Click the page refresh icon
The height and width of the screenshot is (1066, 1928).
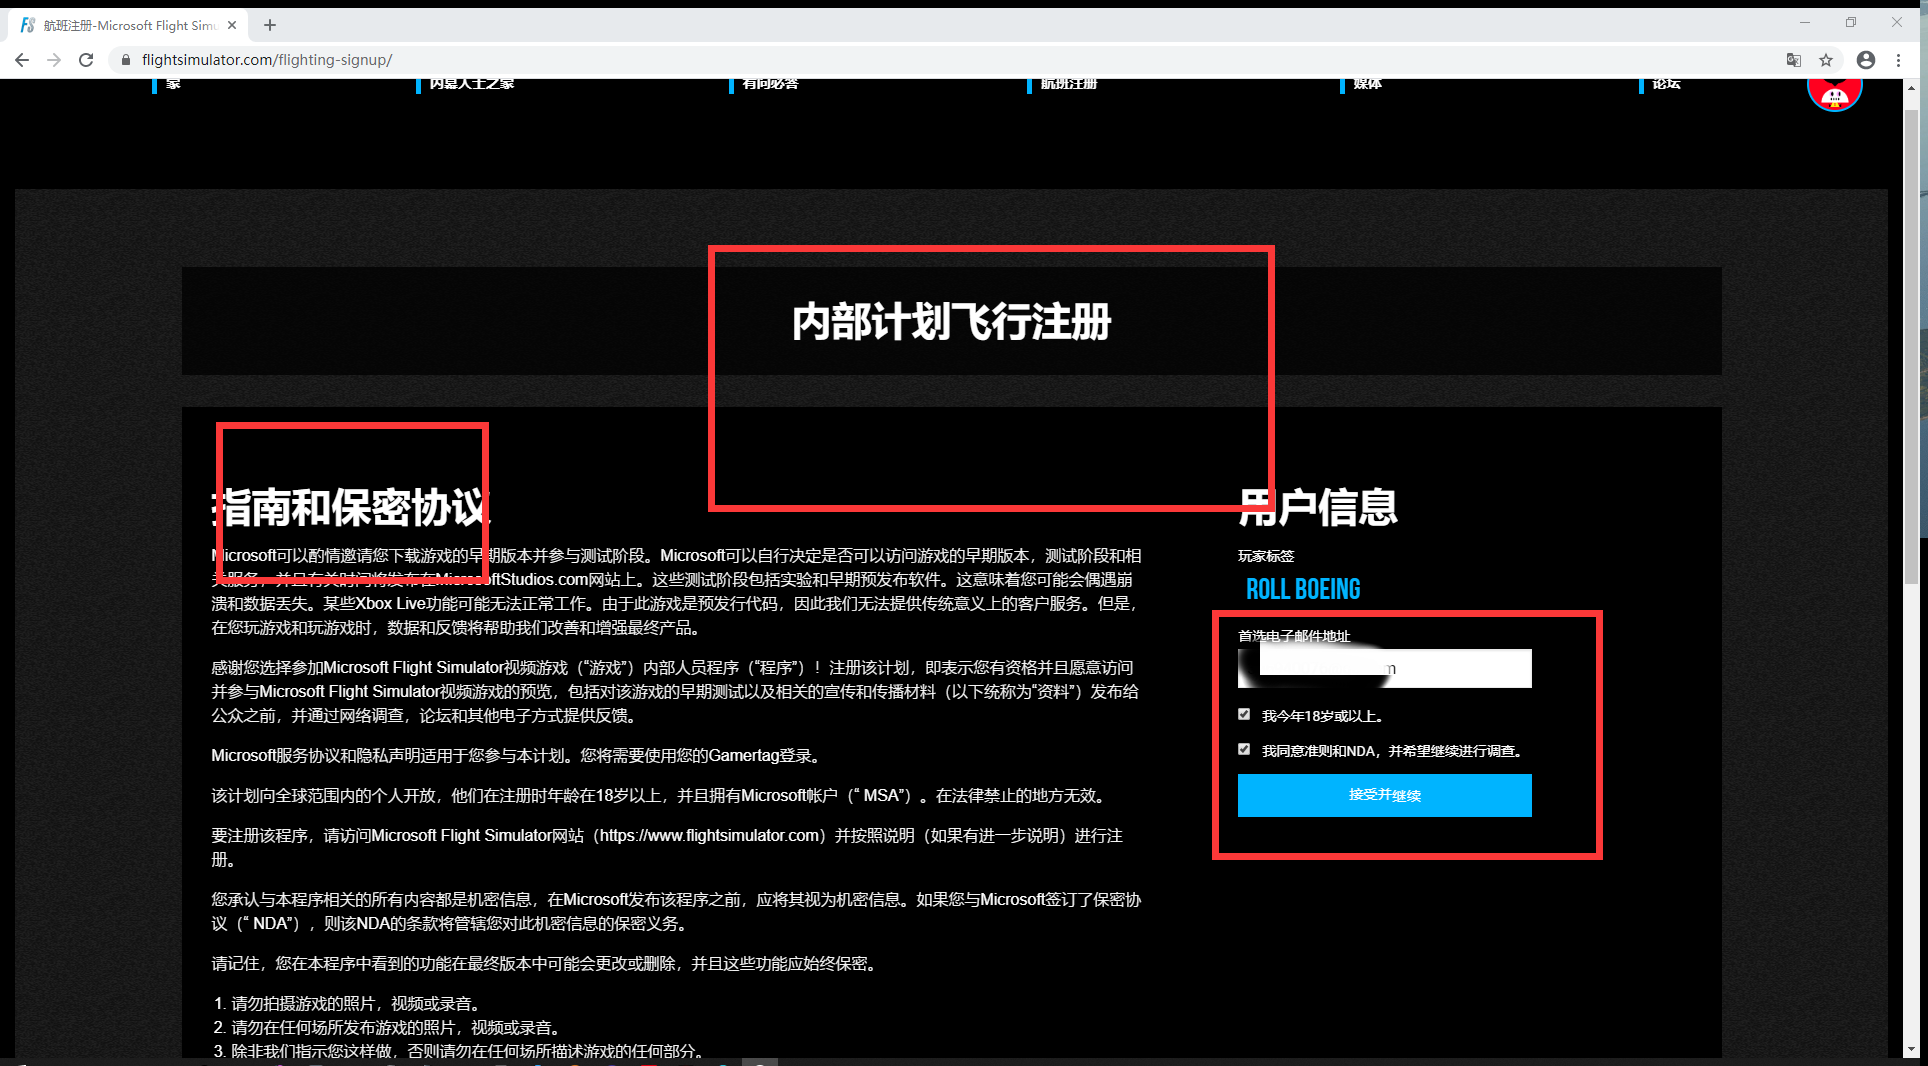tap(86, 60)
